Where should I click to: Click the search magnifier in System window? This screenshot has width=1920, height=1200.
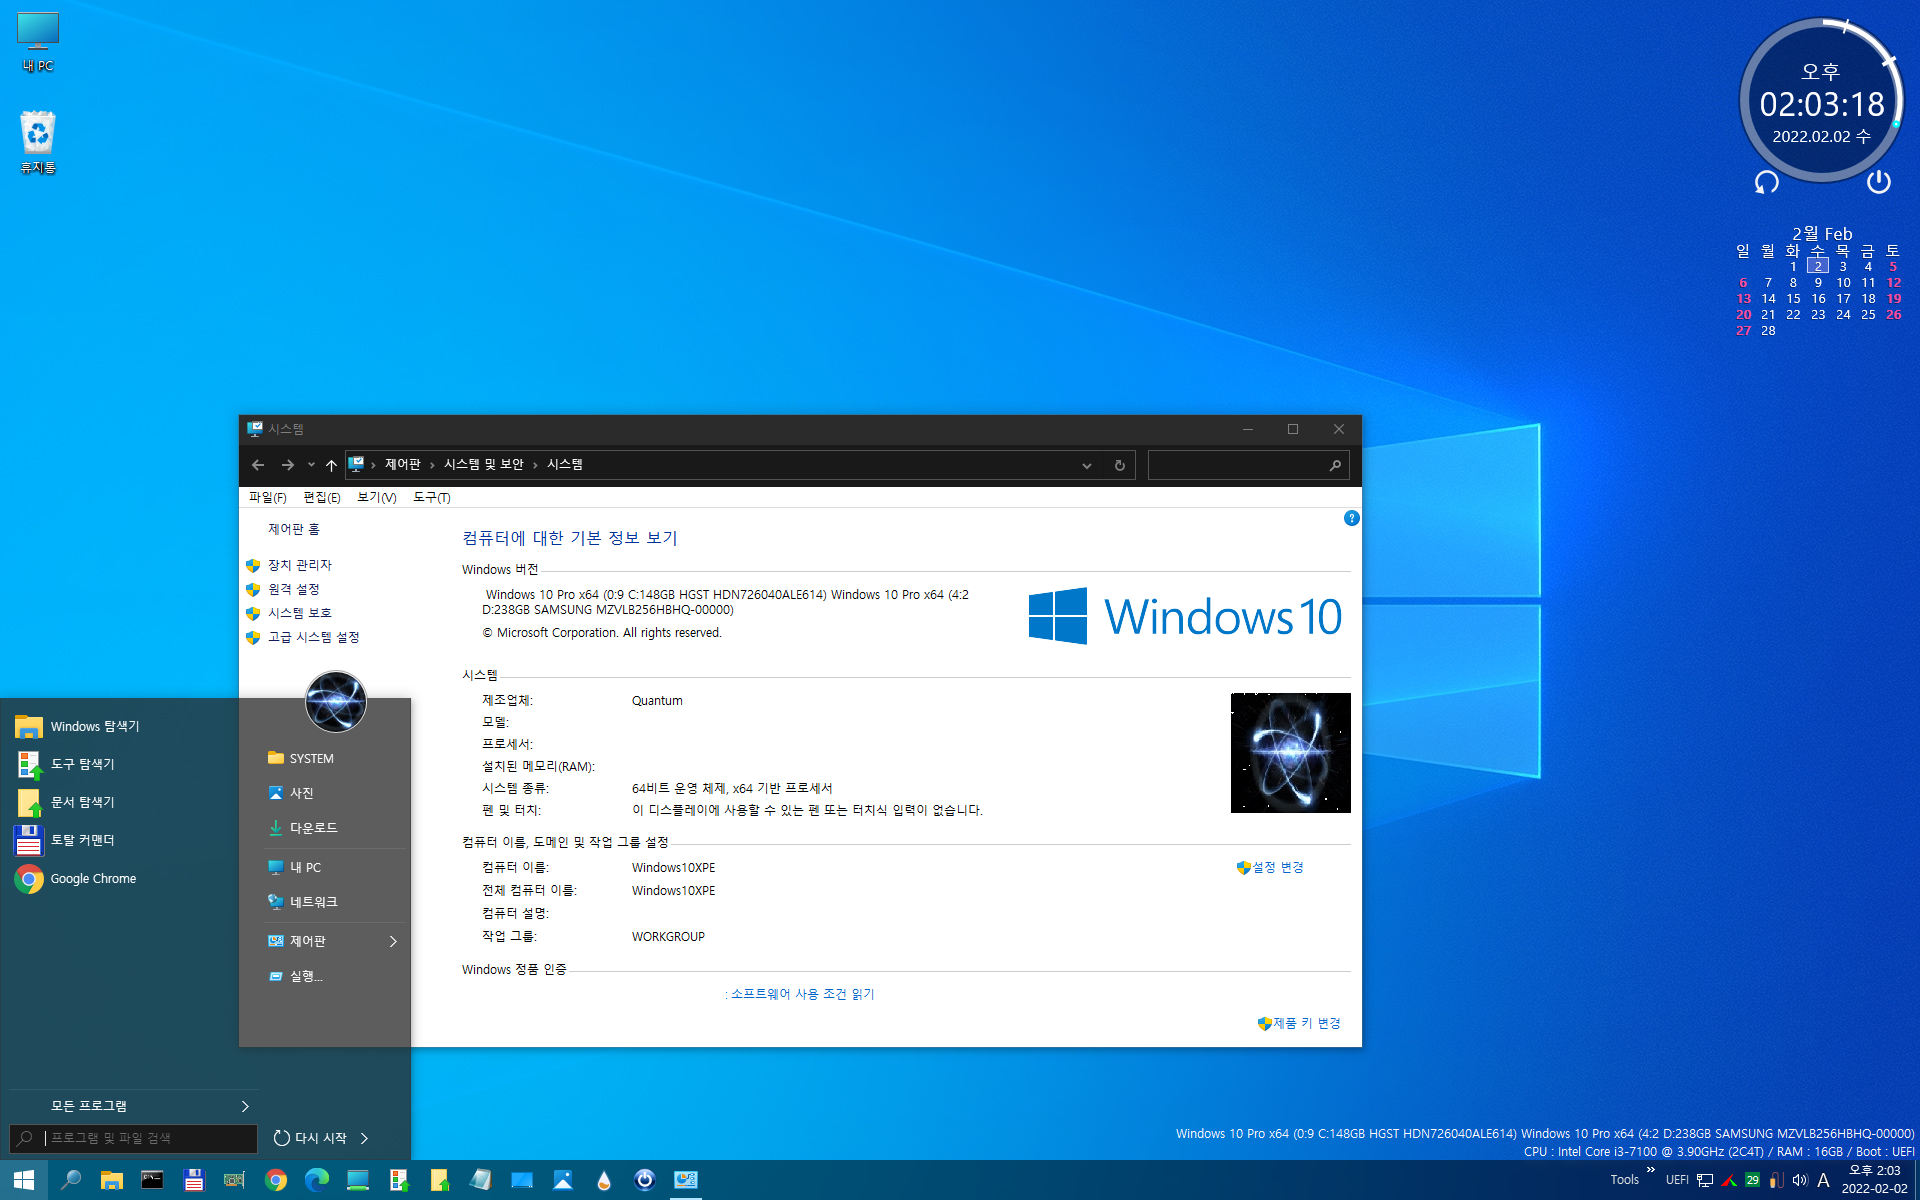[x=1335, y=465]
